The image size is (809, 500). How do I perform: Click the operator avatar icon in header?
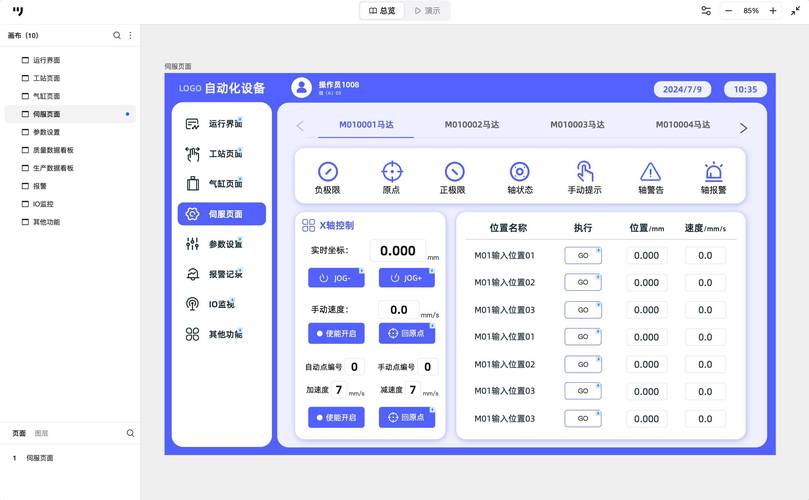click(301, 88)
